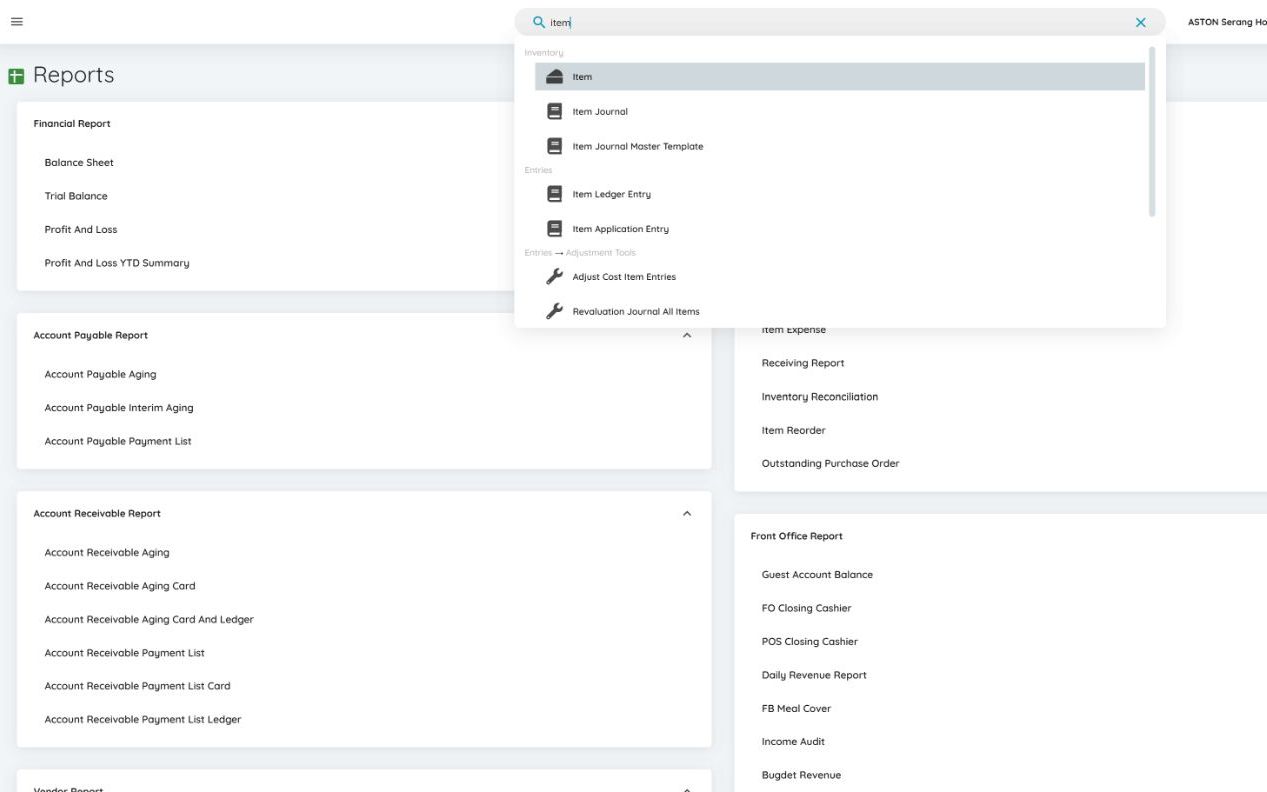Open the Balance Sheet report
Image resolution: width=1267 pixels, height=792 pixels.
click(x=79, y=163)
